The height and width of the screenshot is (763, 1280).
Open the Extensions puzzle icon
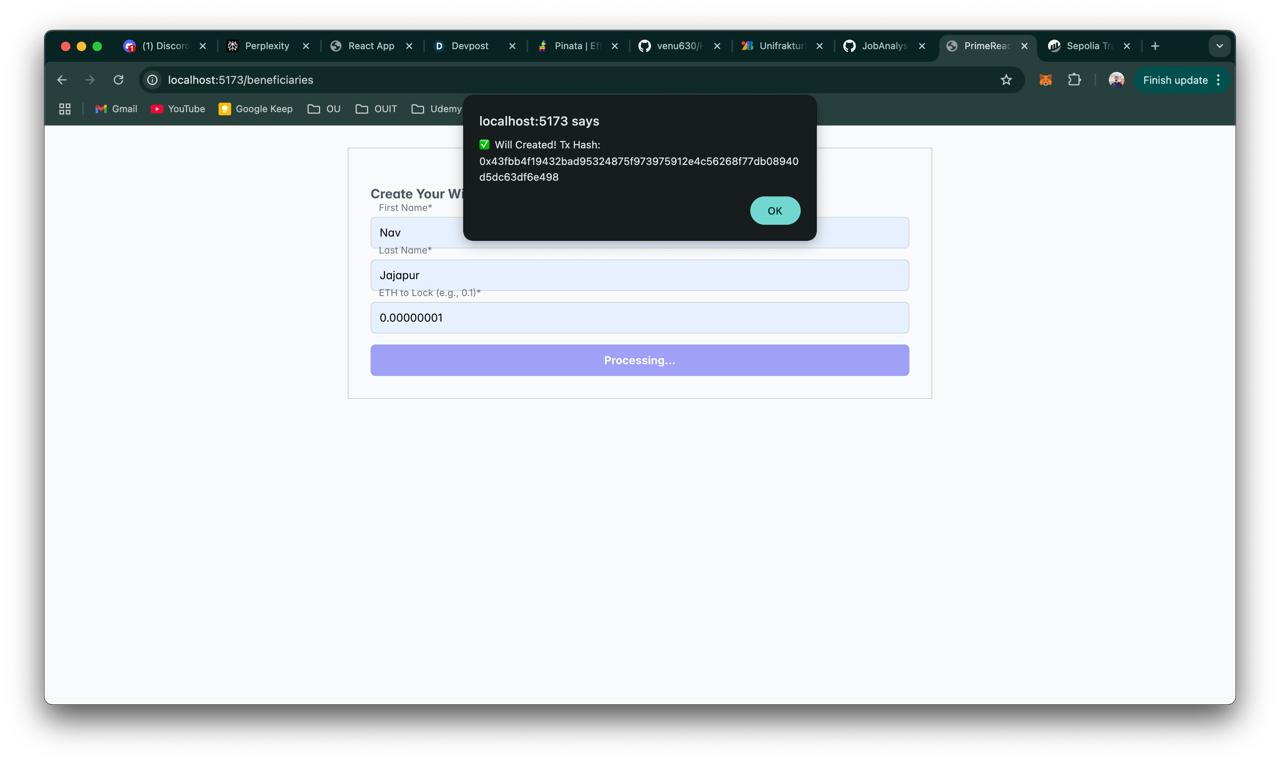(x=1074, y=80)
